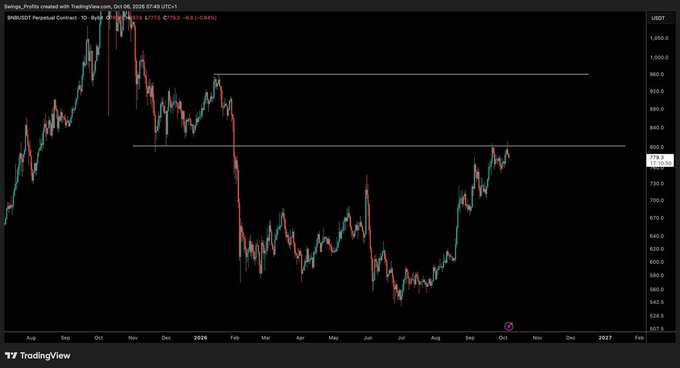Viewport: 680px width, 368px height.
Task: Click the 524.5 price axis label
Action: (x=657, y=316)
